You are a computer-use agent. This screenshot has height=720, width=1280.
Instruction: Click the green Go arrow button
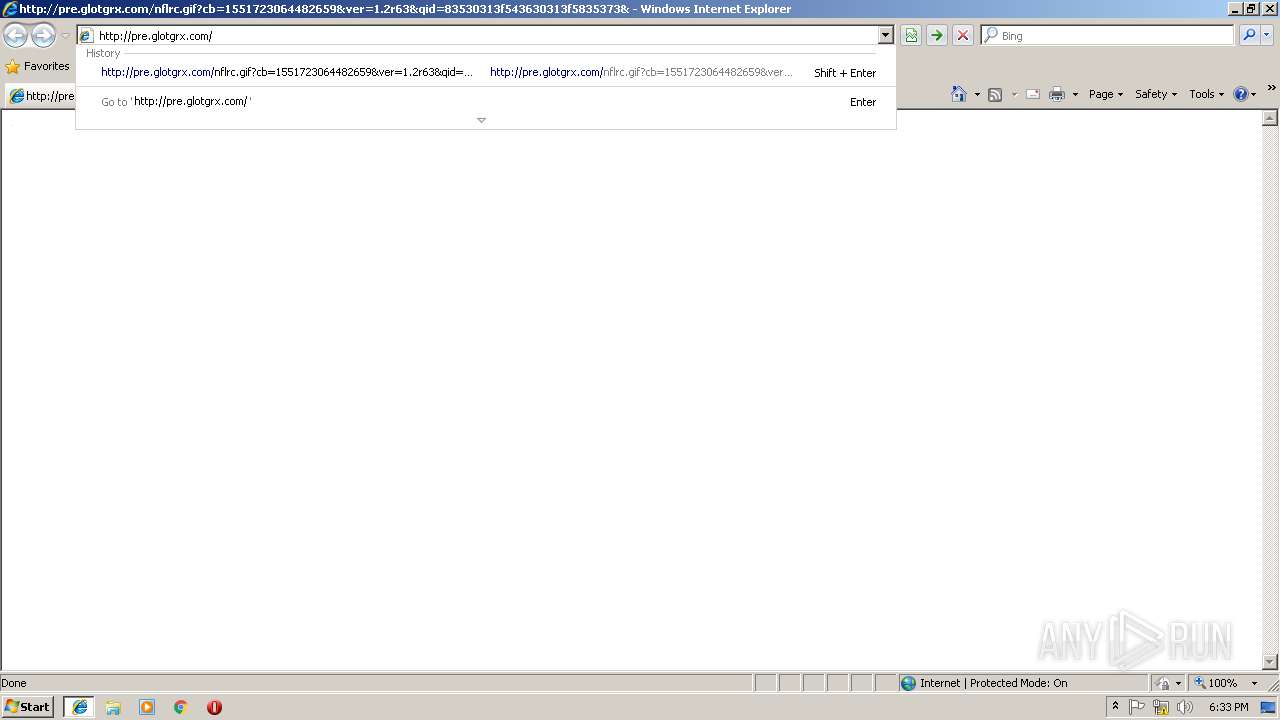point(937,36)
